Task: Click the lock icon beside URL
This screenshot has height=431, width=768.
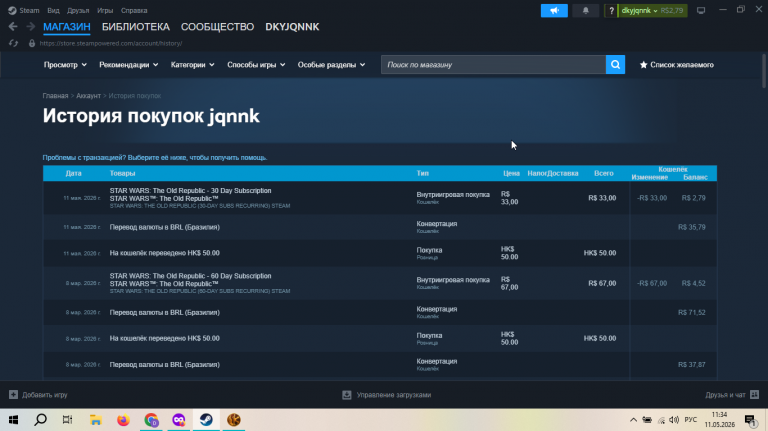Action: 32,43
